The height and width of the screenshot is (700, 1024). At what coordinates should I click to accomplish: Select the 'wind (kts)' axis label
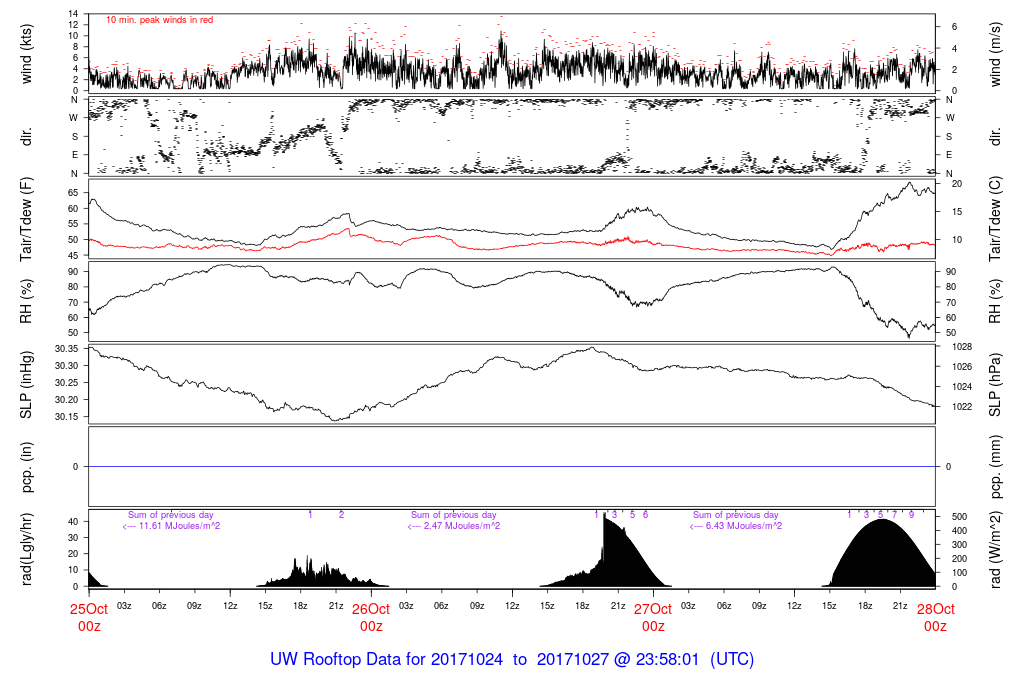tap(26, 54)
